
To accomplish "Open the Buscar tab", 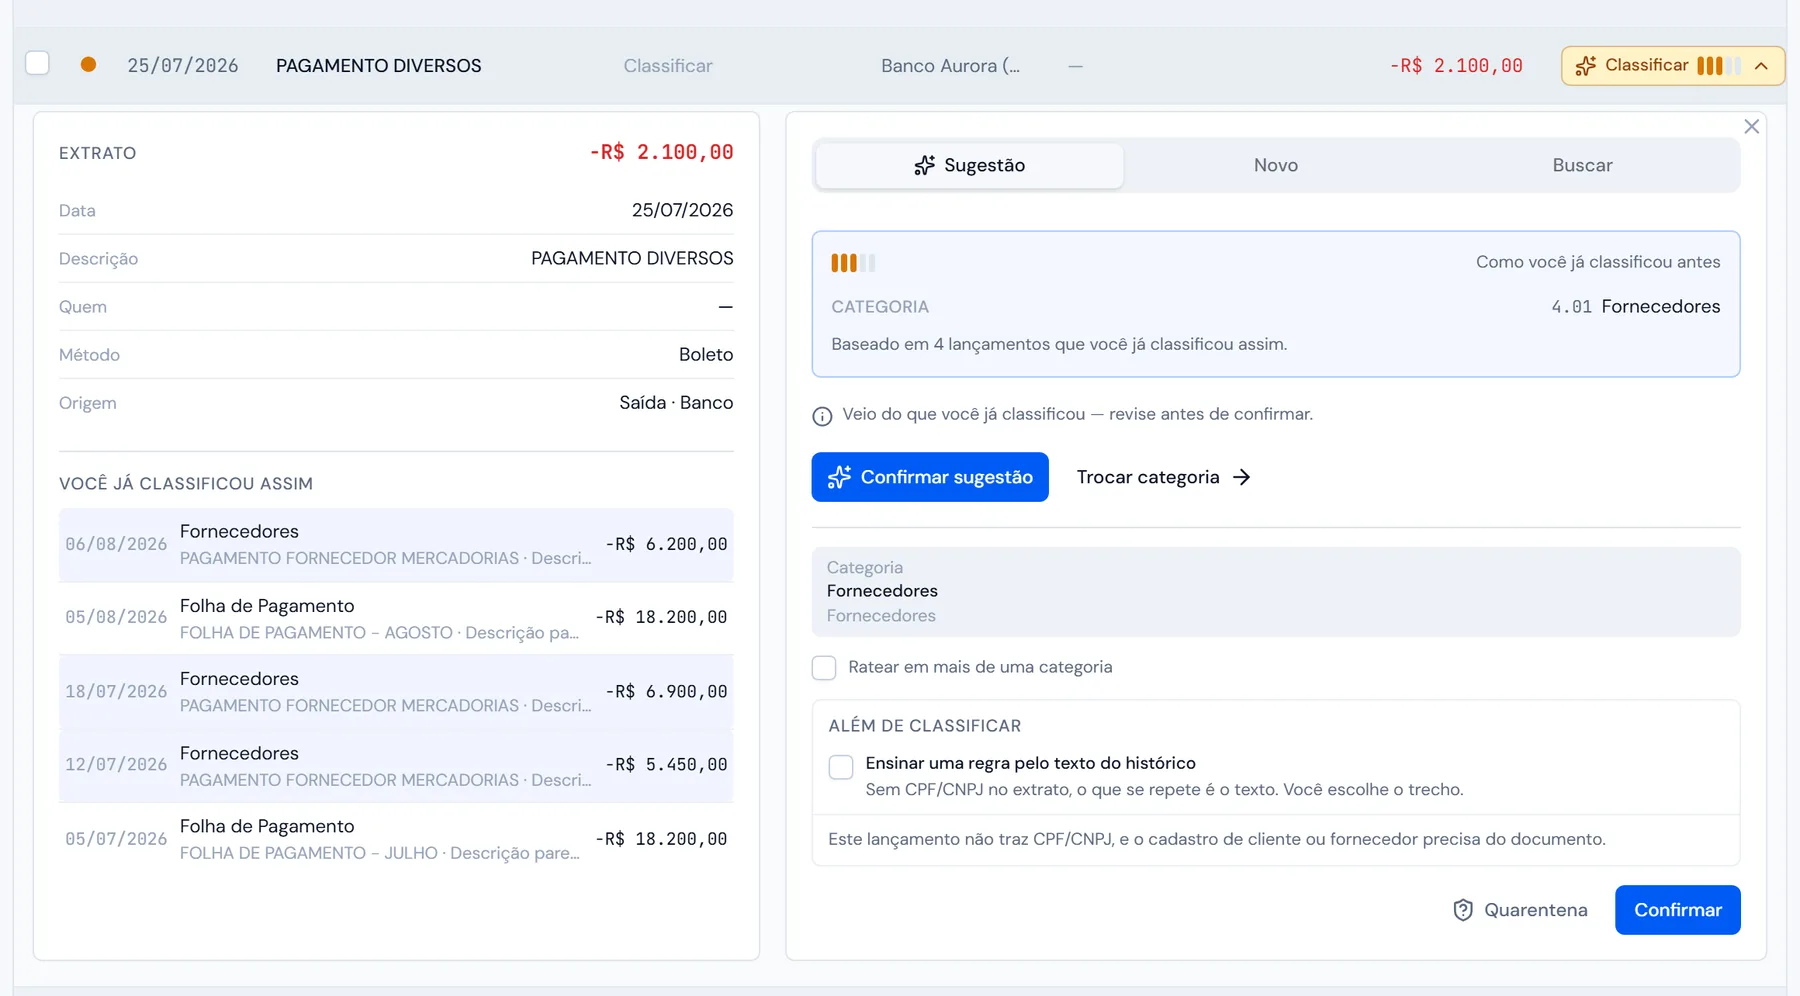I will (x=1582, y=165).
